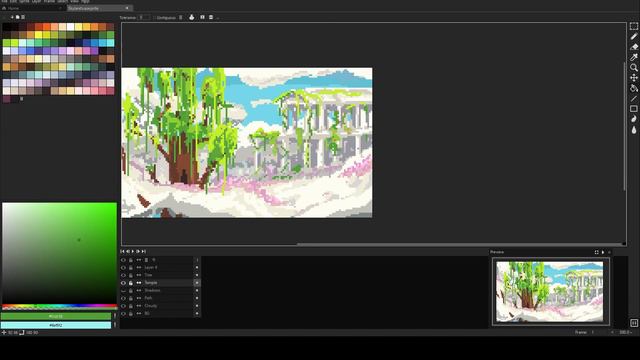Toggle visibility of Temple layer
Image resolution: width=640 pixels, height=360 pixels.
[123, 283]
